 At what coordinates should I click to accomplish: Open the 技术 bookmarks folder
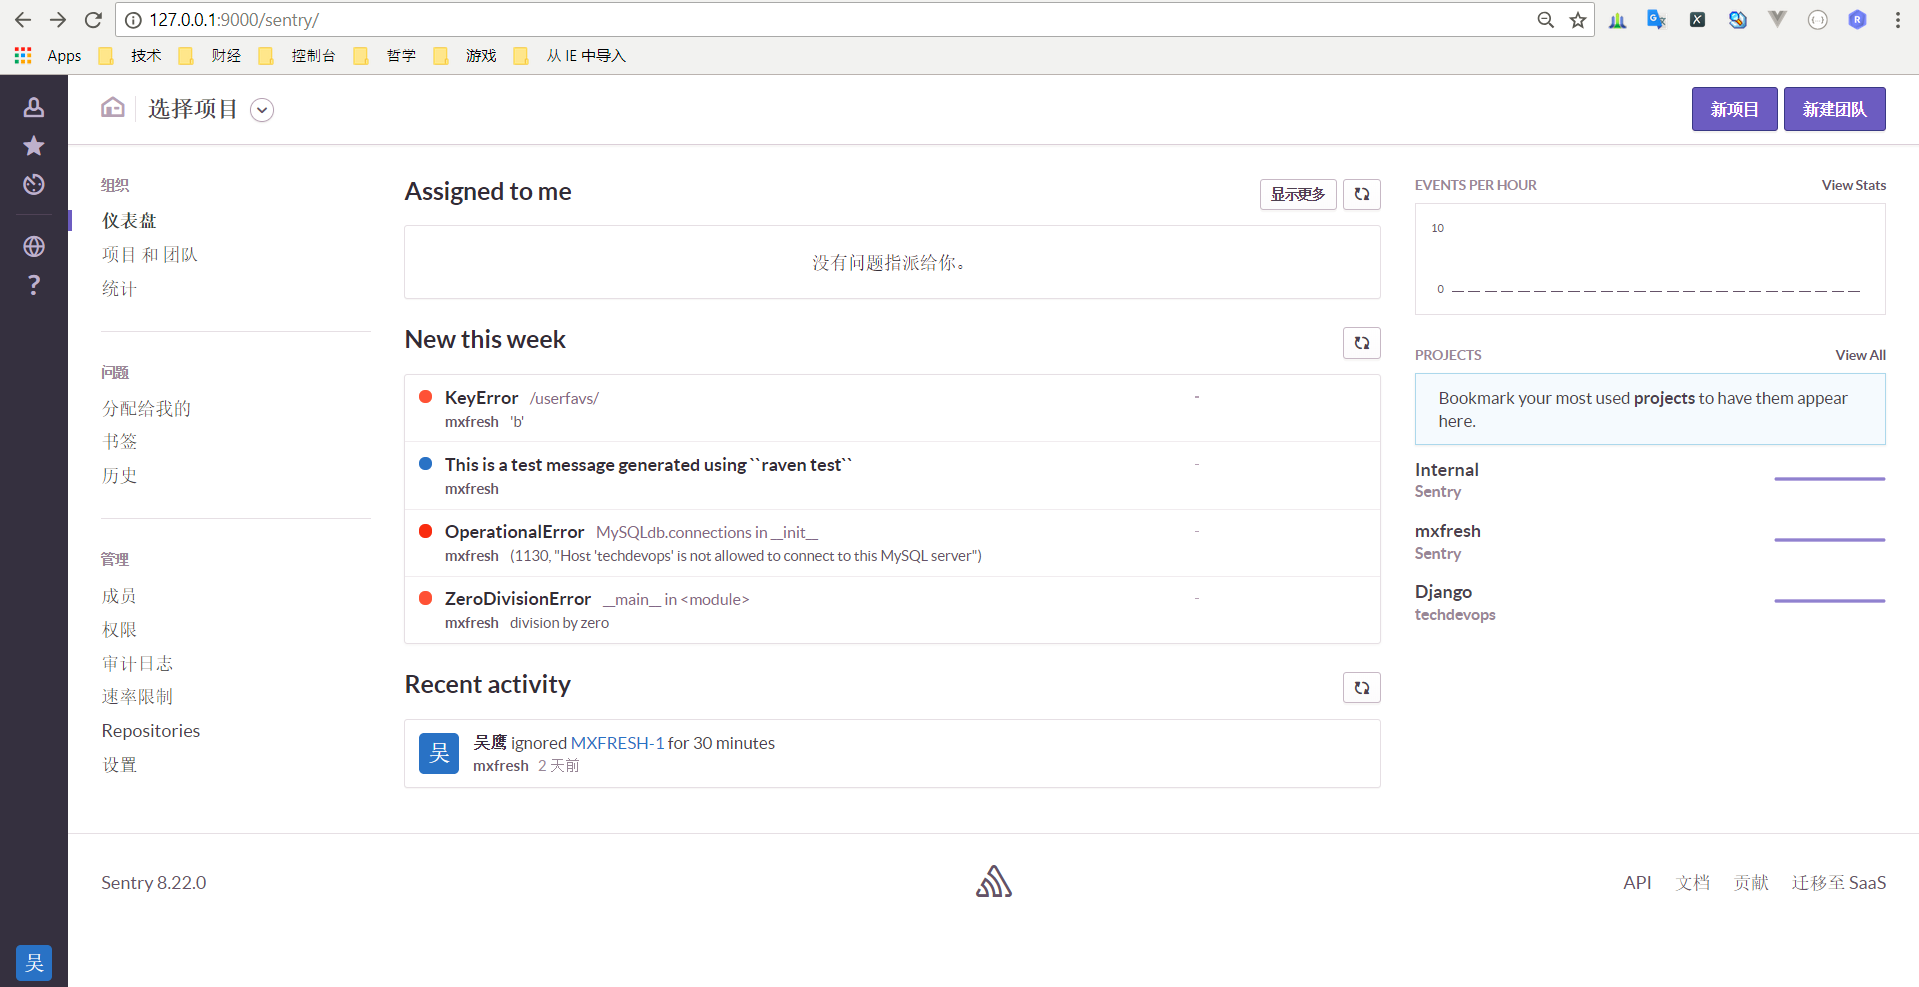point(131,56)
